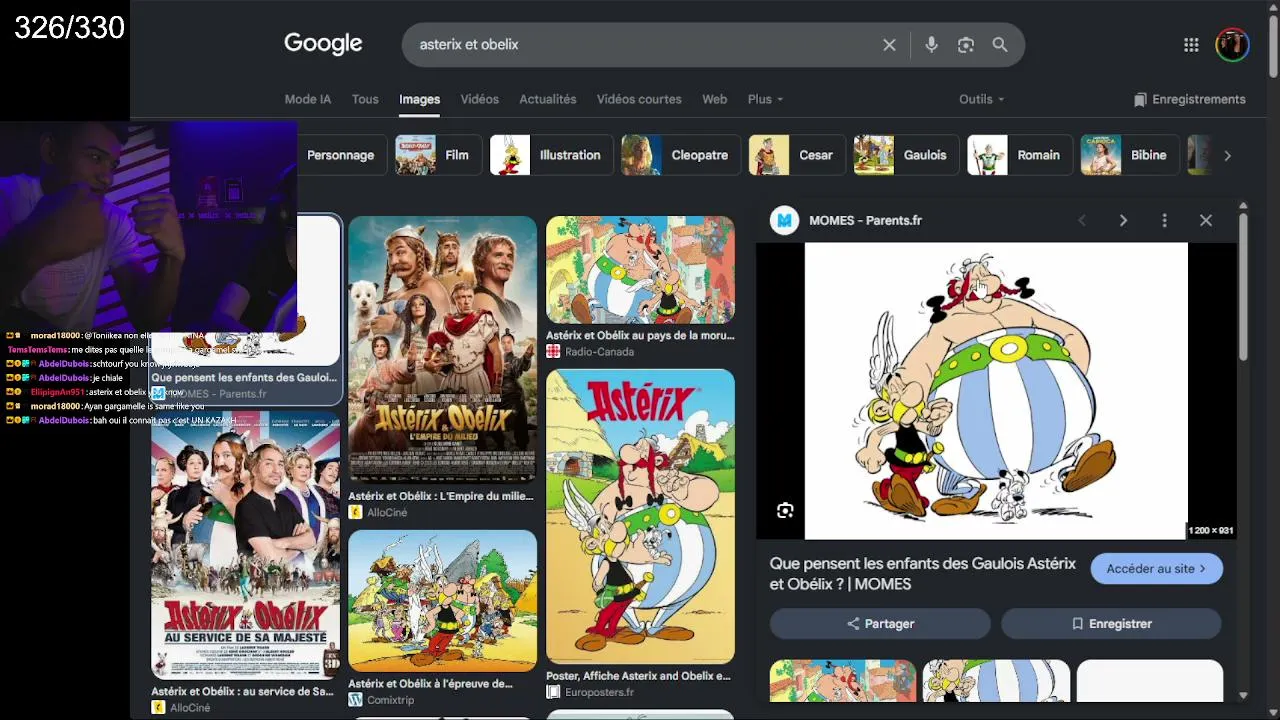Screen dimensions: 1280x720
Task: Filter images by Personnage chip
Action: pyautogui.click(x=340, y=155)
